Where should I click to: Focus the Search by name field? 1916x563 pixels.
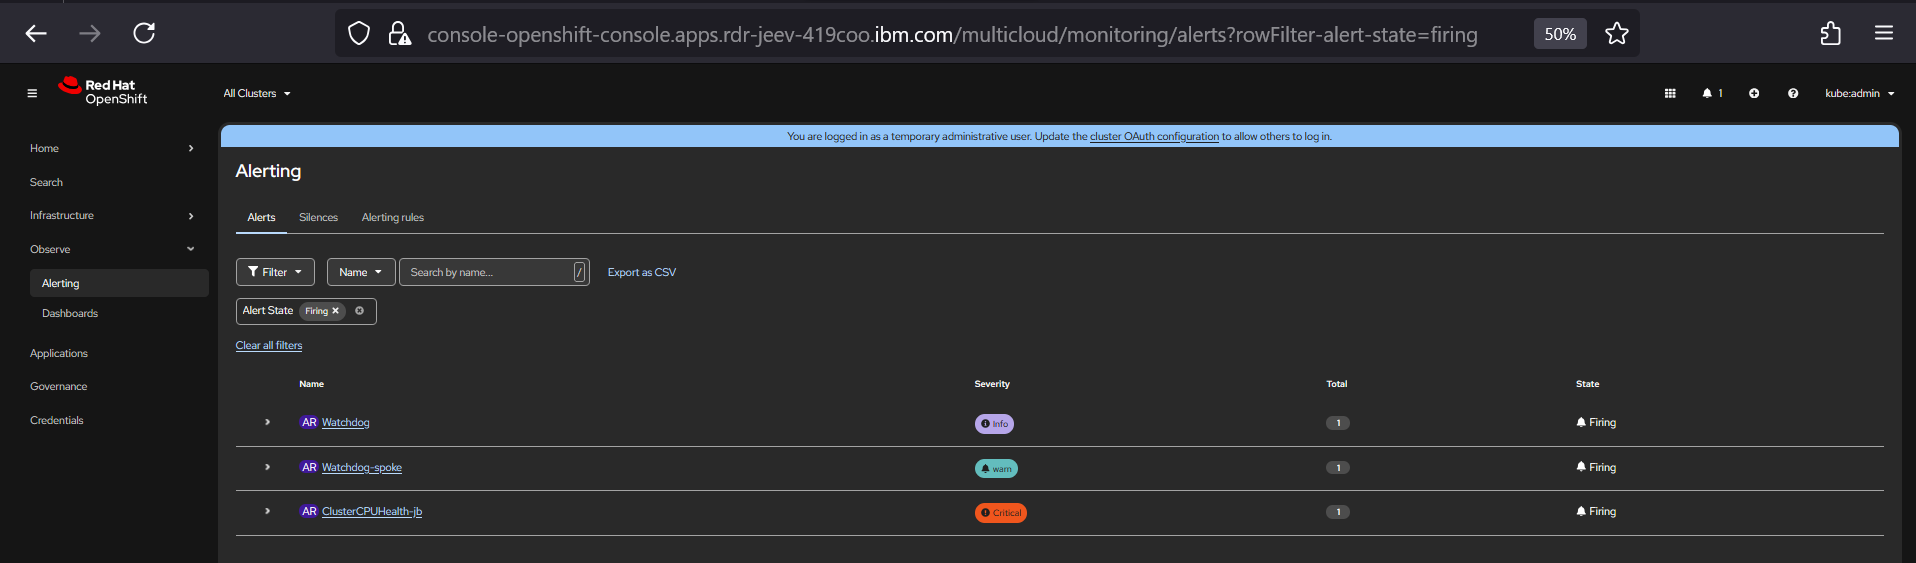tap(488, 272)
